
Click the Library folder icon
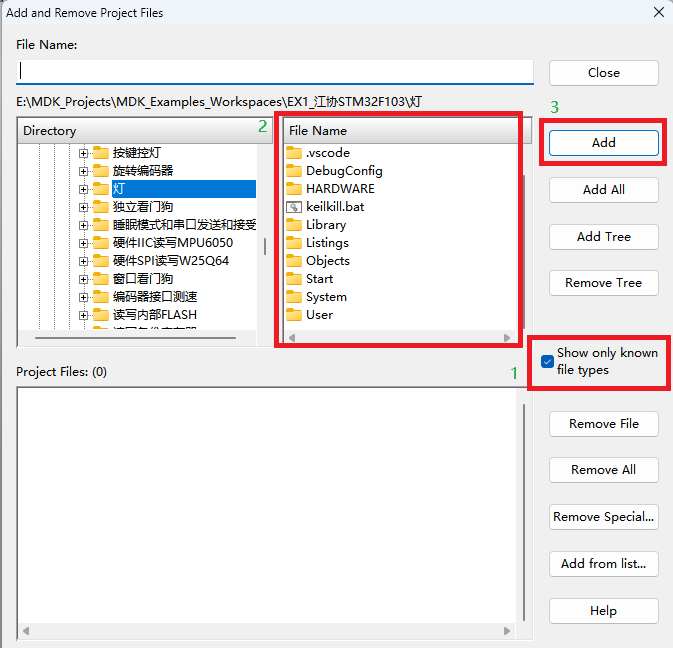[x=294, y=225]
